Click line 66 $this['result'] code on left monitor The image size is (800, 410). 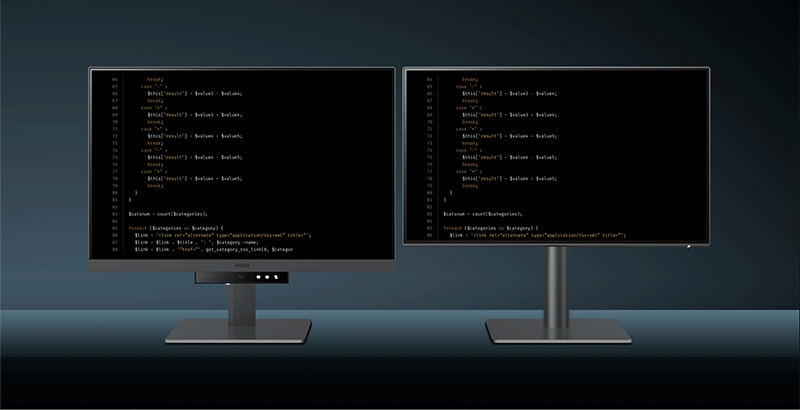[194, 93]
